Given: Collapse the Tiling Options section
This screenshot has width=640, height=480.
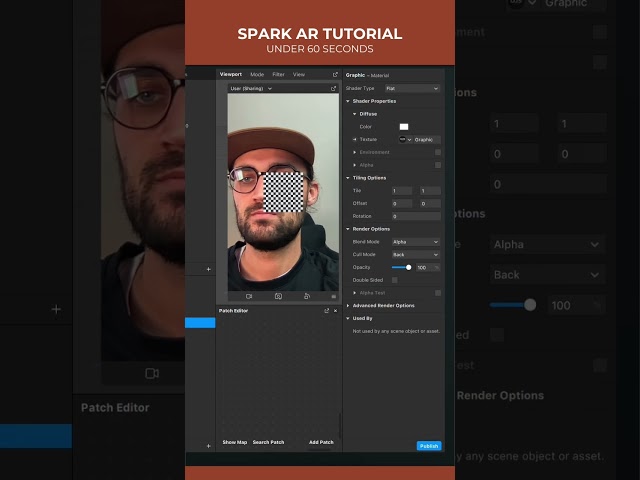Looking at the screenshot, I should (348, 178).
